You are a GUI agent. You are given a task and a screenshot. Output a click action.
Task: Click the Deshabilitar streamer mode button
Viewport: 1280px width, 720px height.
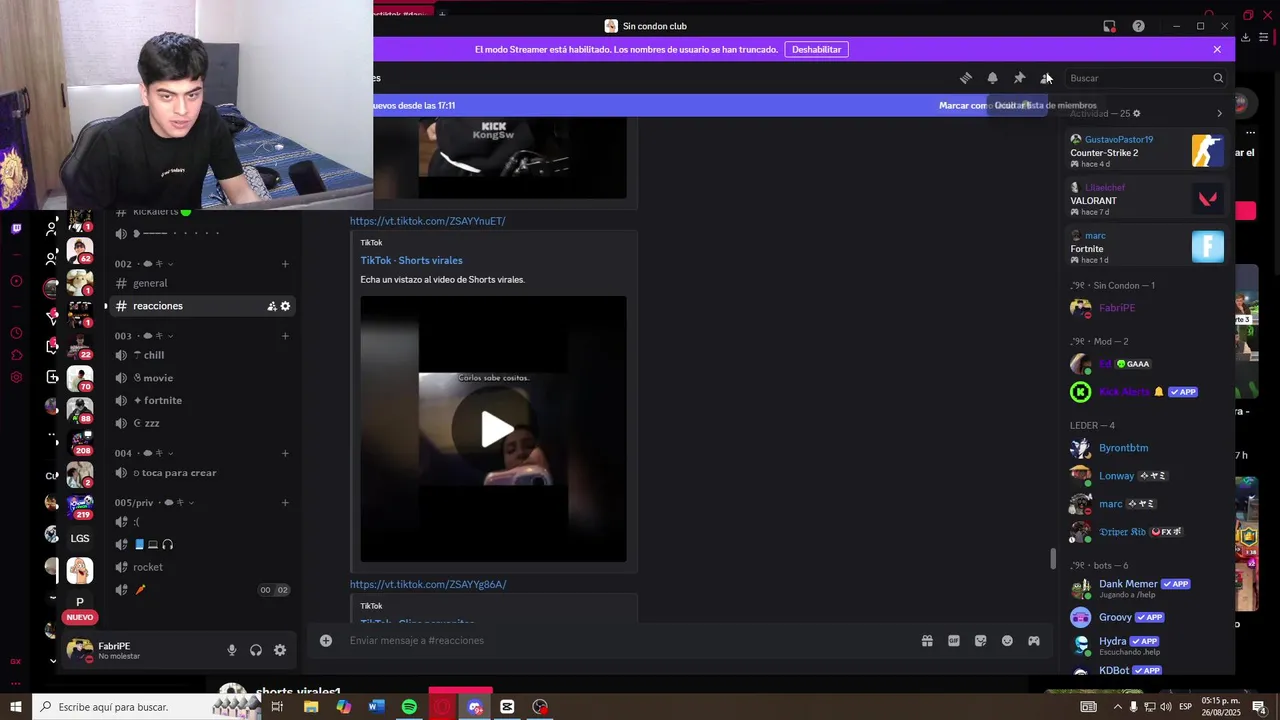click(x=816, y=49)
